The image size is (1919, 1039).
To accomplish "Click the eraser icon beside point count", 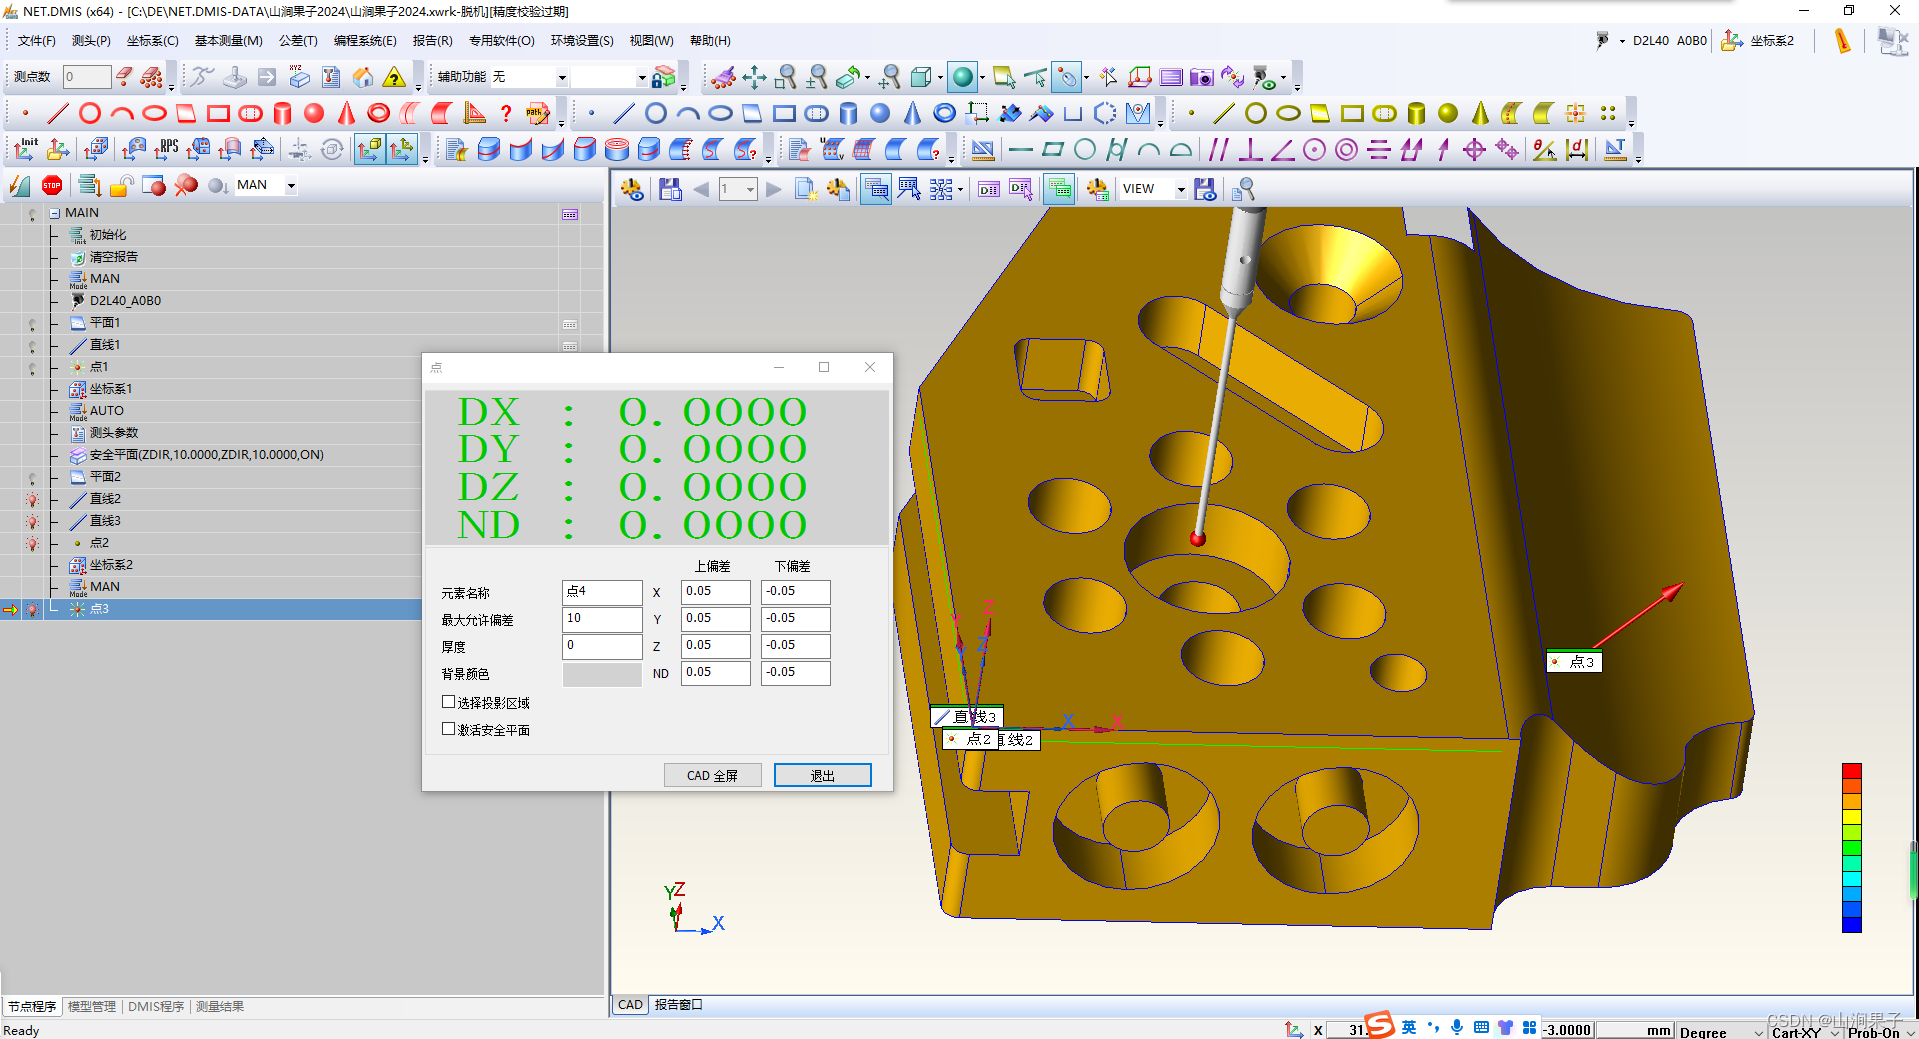I will click(124, 77).
